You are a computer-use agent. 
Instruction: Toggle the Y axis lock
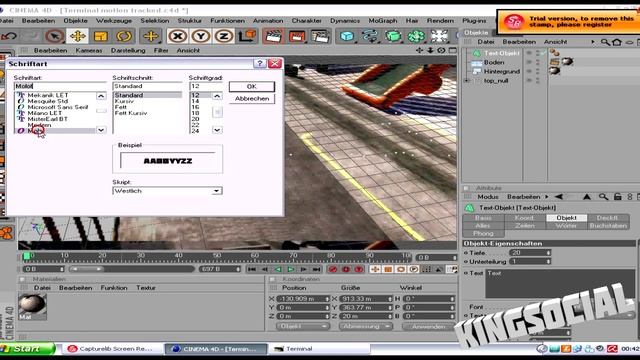pyautogui.click(x=200, y=36)
